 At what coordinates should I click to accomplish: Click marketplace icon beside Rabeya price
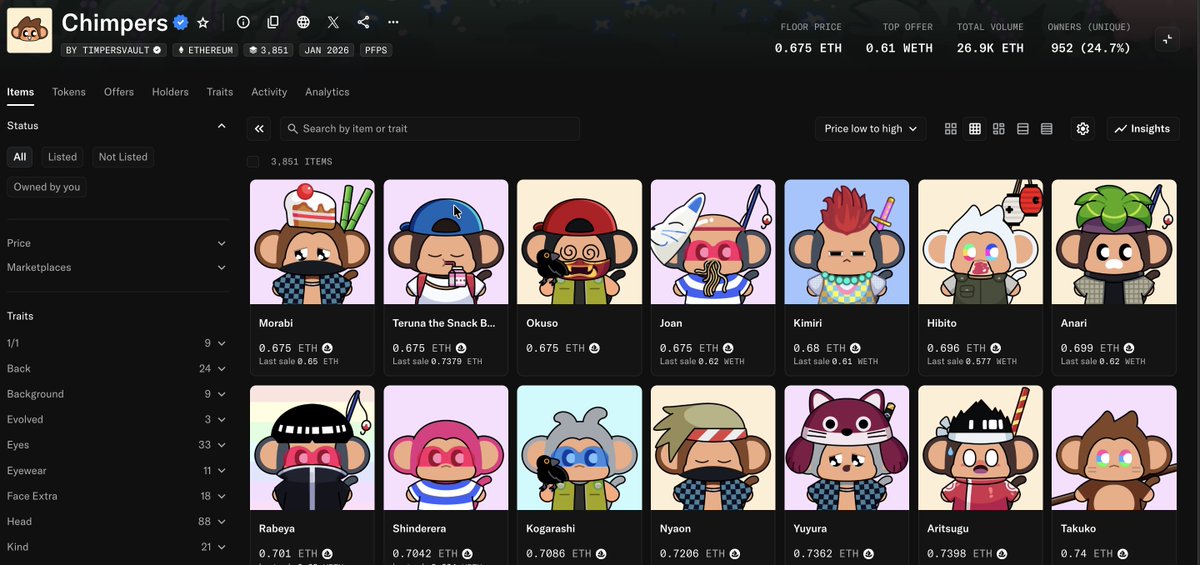coord(327,553)
